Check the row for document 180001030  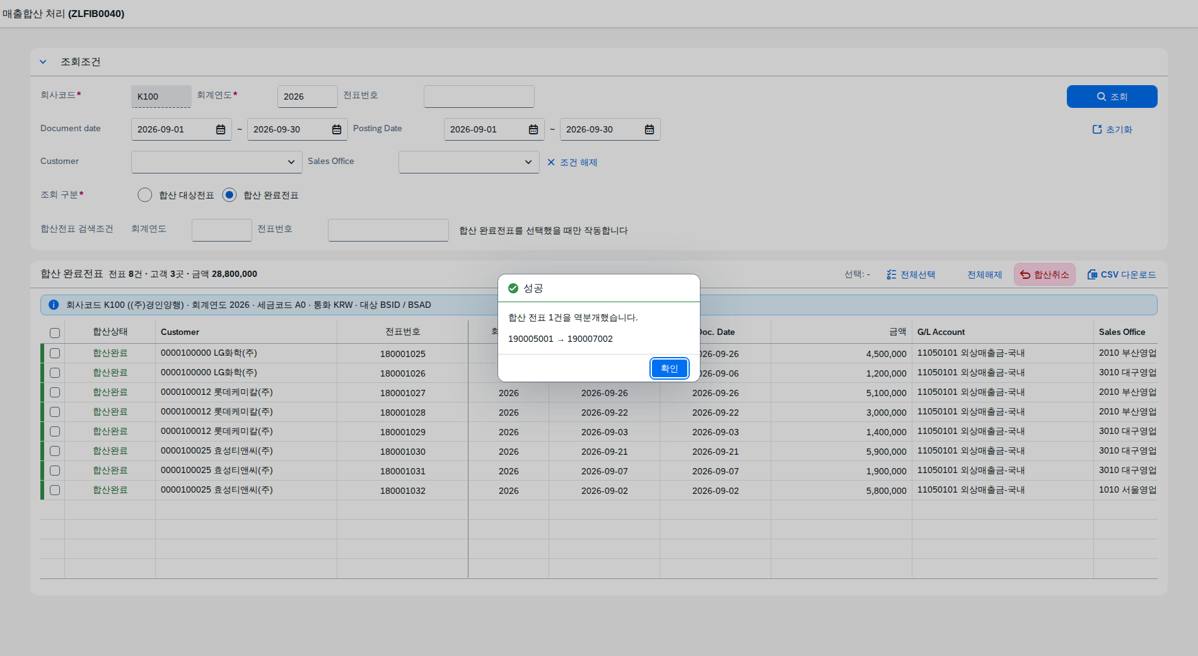(x=54, y=451)
